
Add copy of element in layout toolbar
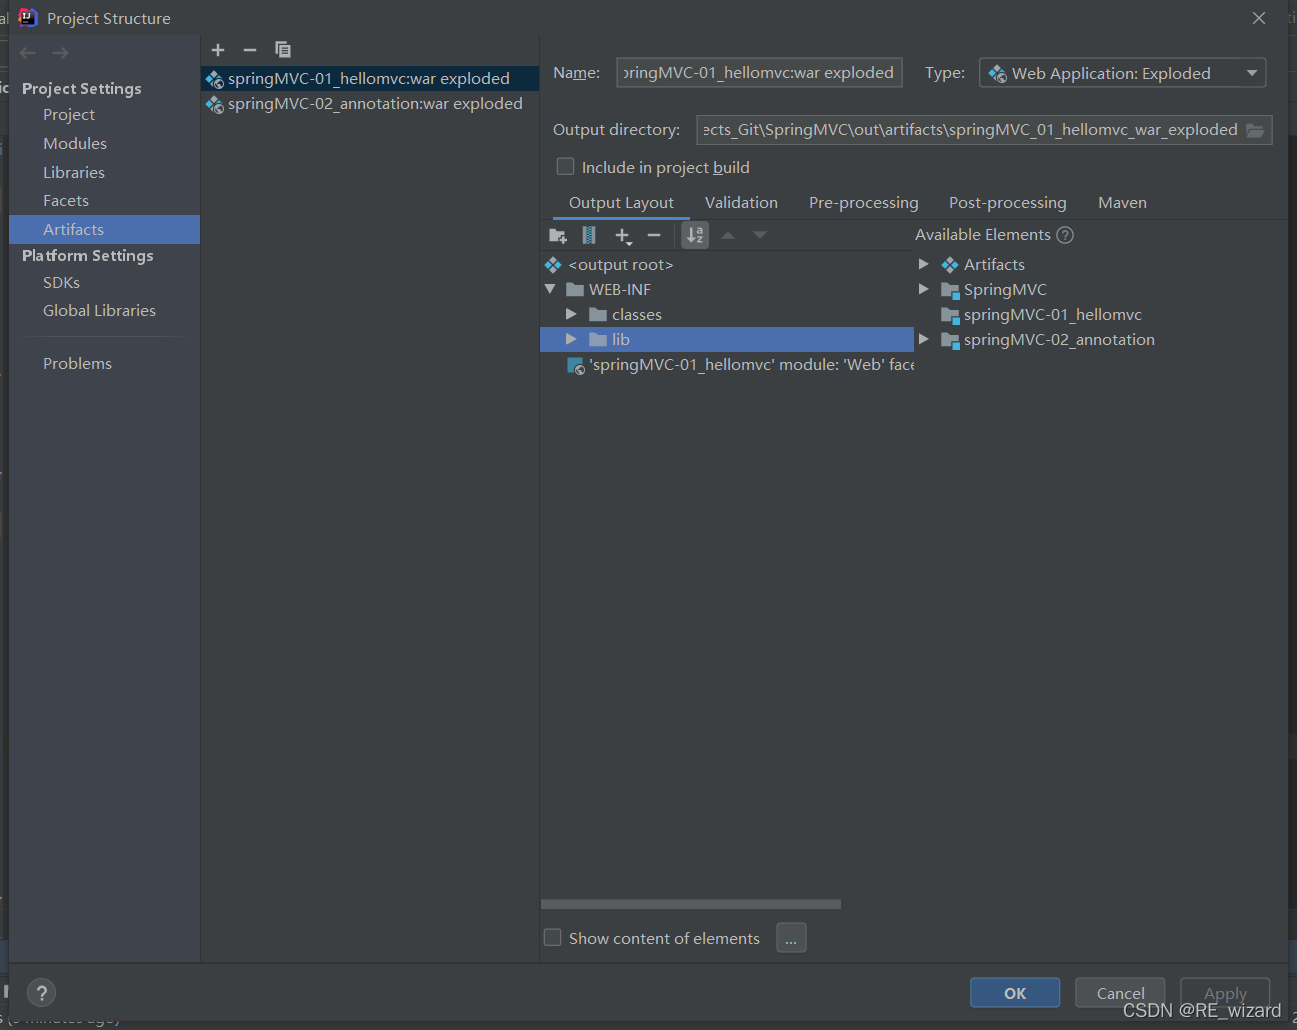(x=623, y=235)
